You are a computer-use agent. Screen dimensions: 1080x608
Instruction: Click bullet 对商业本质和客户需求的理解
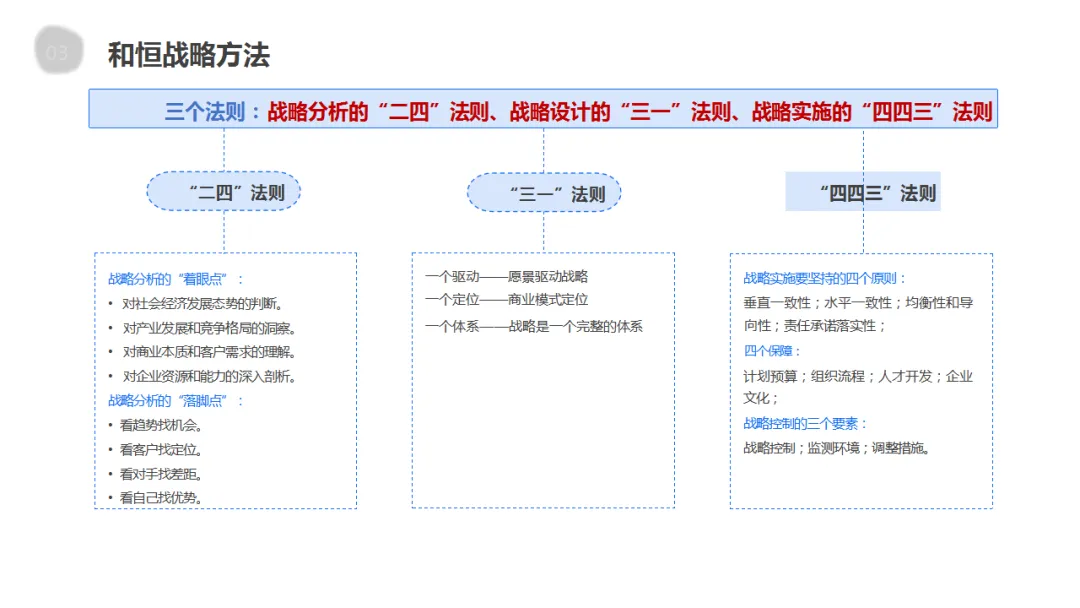pos(209,352)
